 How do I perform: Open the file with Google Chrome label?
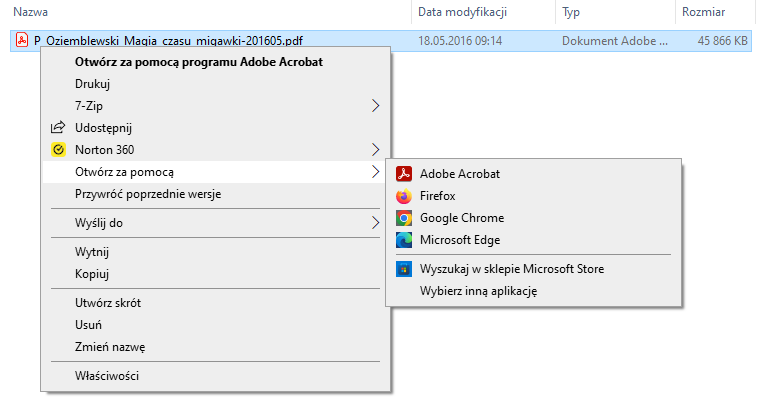point(462,218)
